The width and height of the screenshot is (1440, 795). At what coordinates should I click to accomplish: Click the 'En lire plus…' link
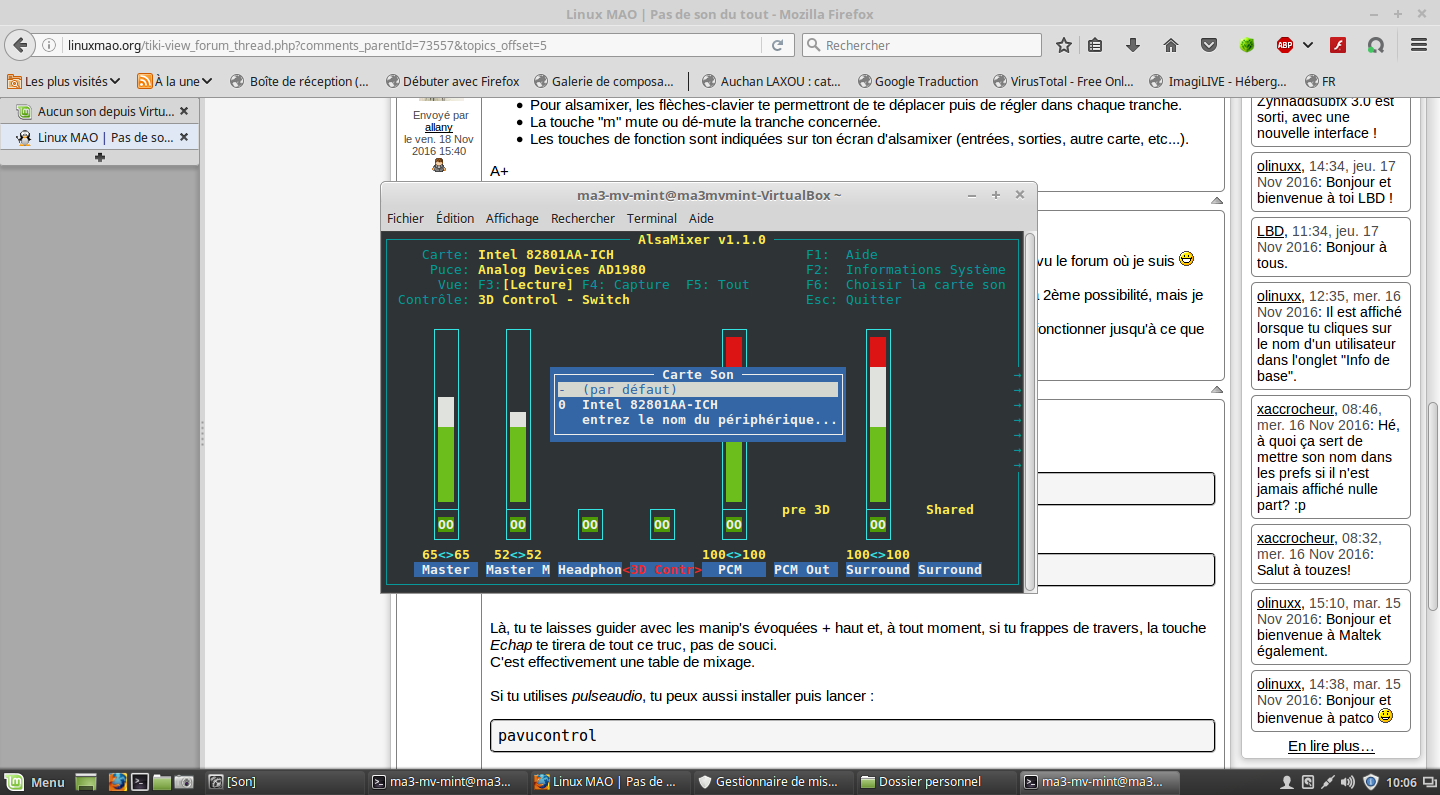pos(1330,746)
